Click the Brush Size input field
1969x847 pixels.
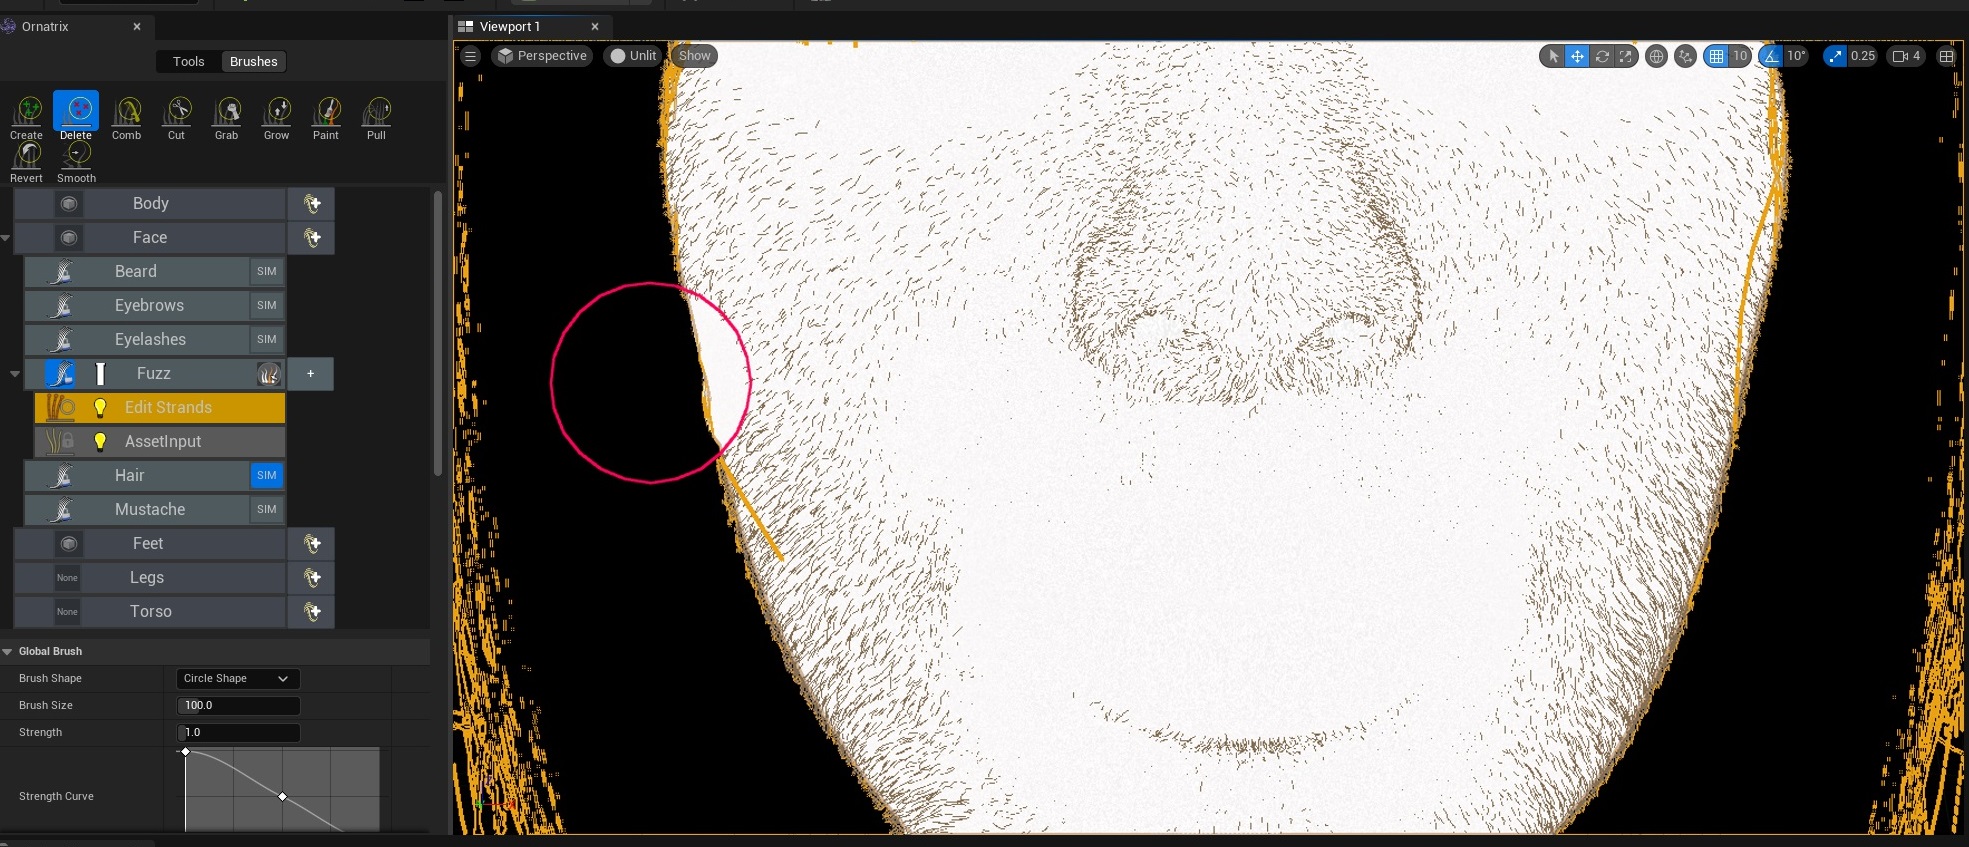[238, 705]
